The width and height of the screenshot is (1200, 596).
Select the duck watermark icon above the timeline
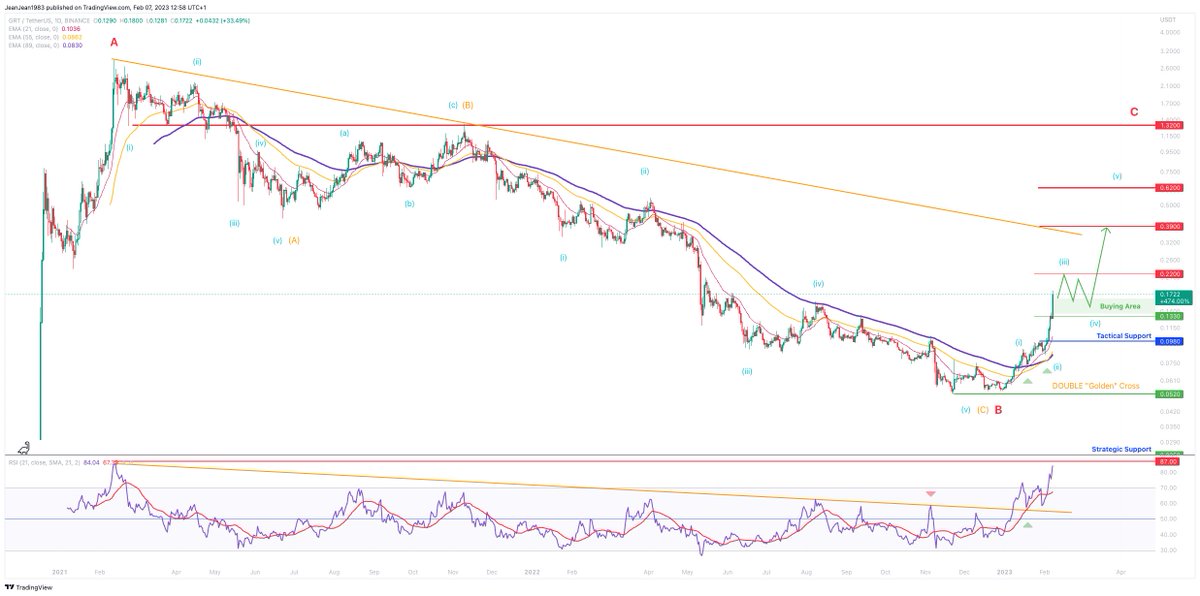click(24, 449)
